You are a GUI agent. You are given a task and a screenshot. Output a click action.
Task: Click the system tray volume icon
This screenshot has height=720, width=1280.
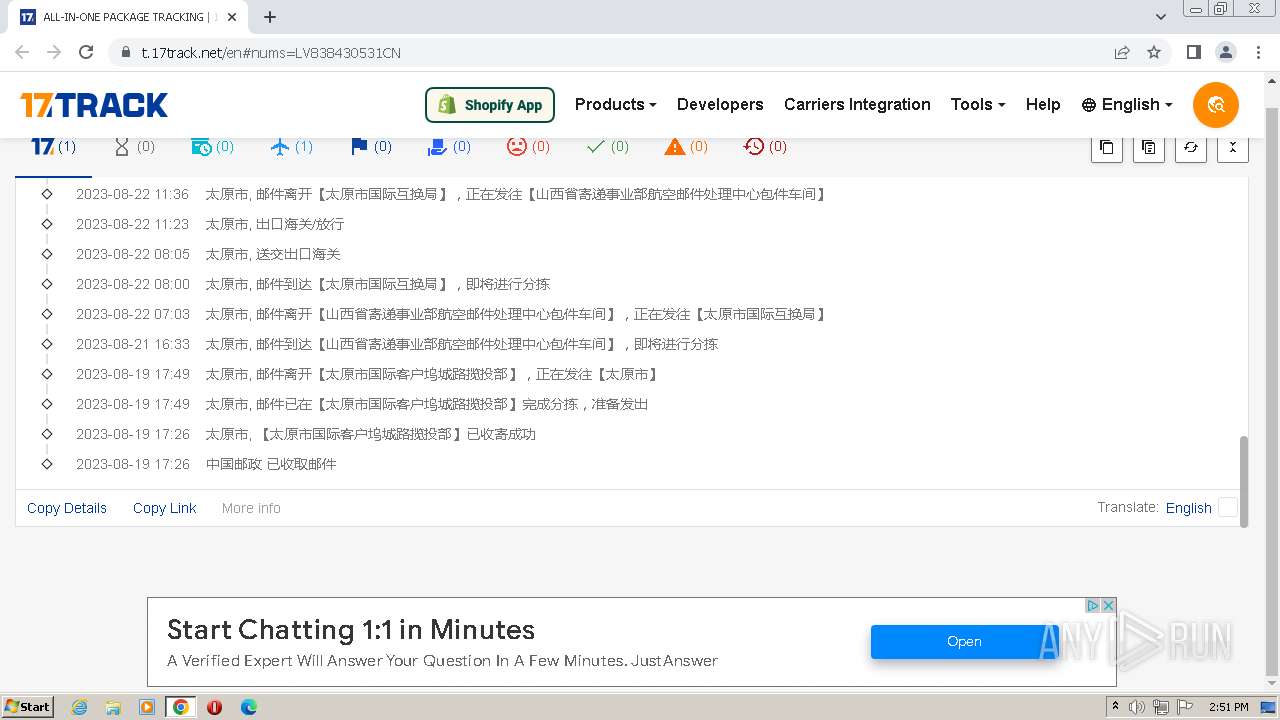click(1137, 707)
